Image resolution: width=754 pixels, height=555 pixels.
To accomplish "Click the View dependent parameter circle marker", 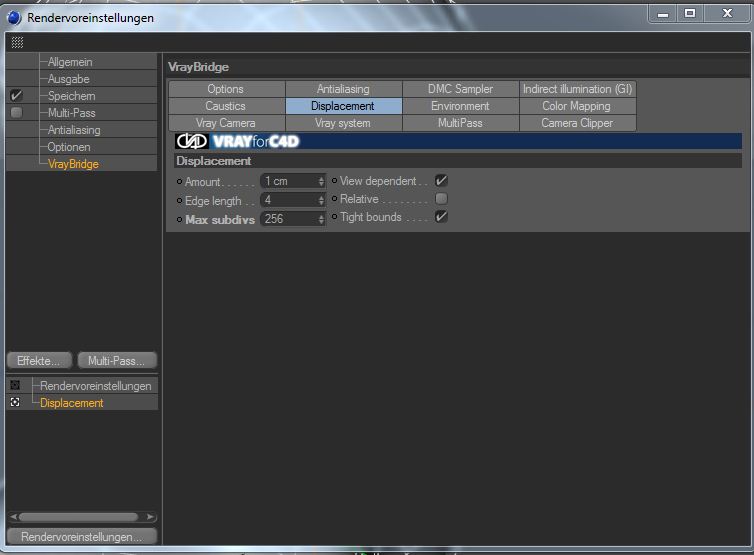I will coord(334,181).
